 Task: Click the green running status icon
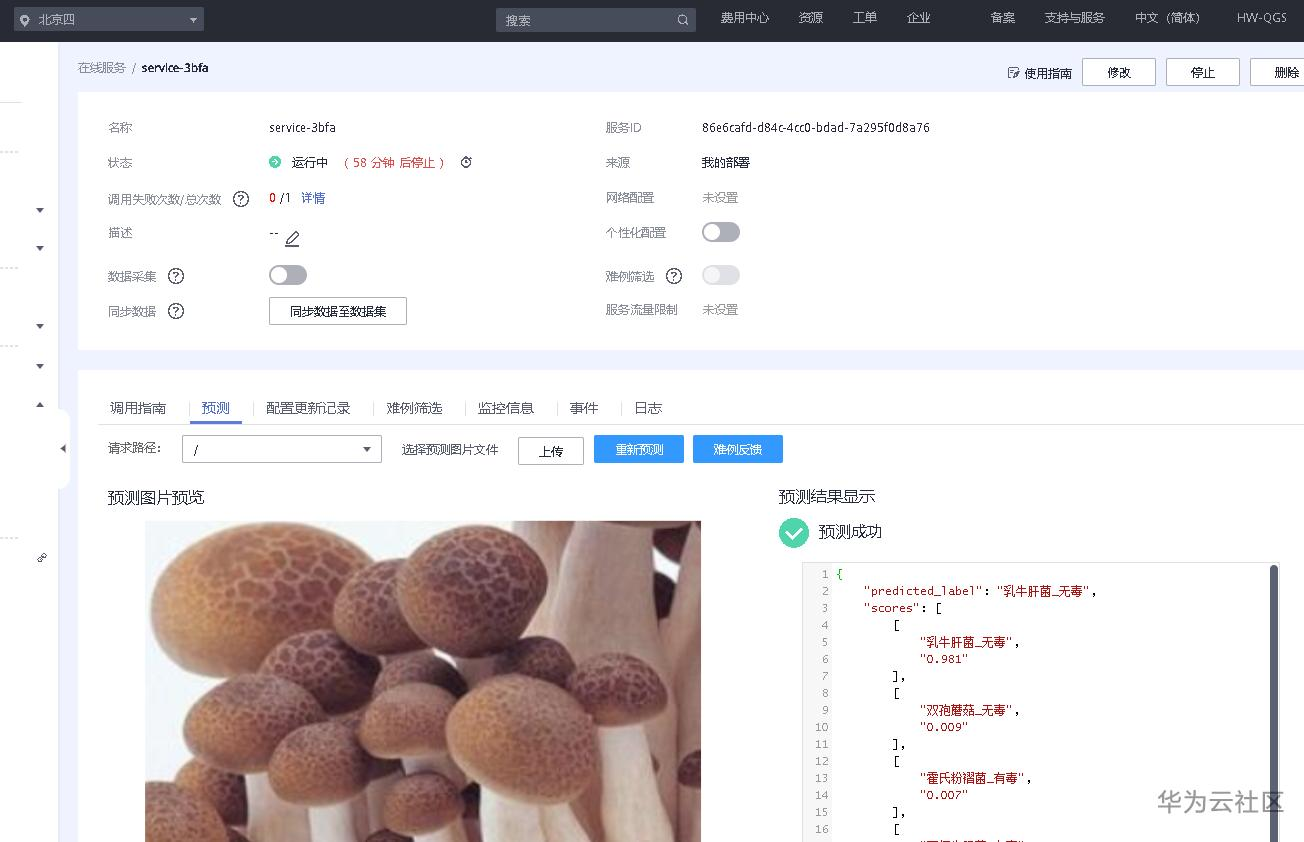[x=275, y=162]
